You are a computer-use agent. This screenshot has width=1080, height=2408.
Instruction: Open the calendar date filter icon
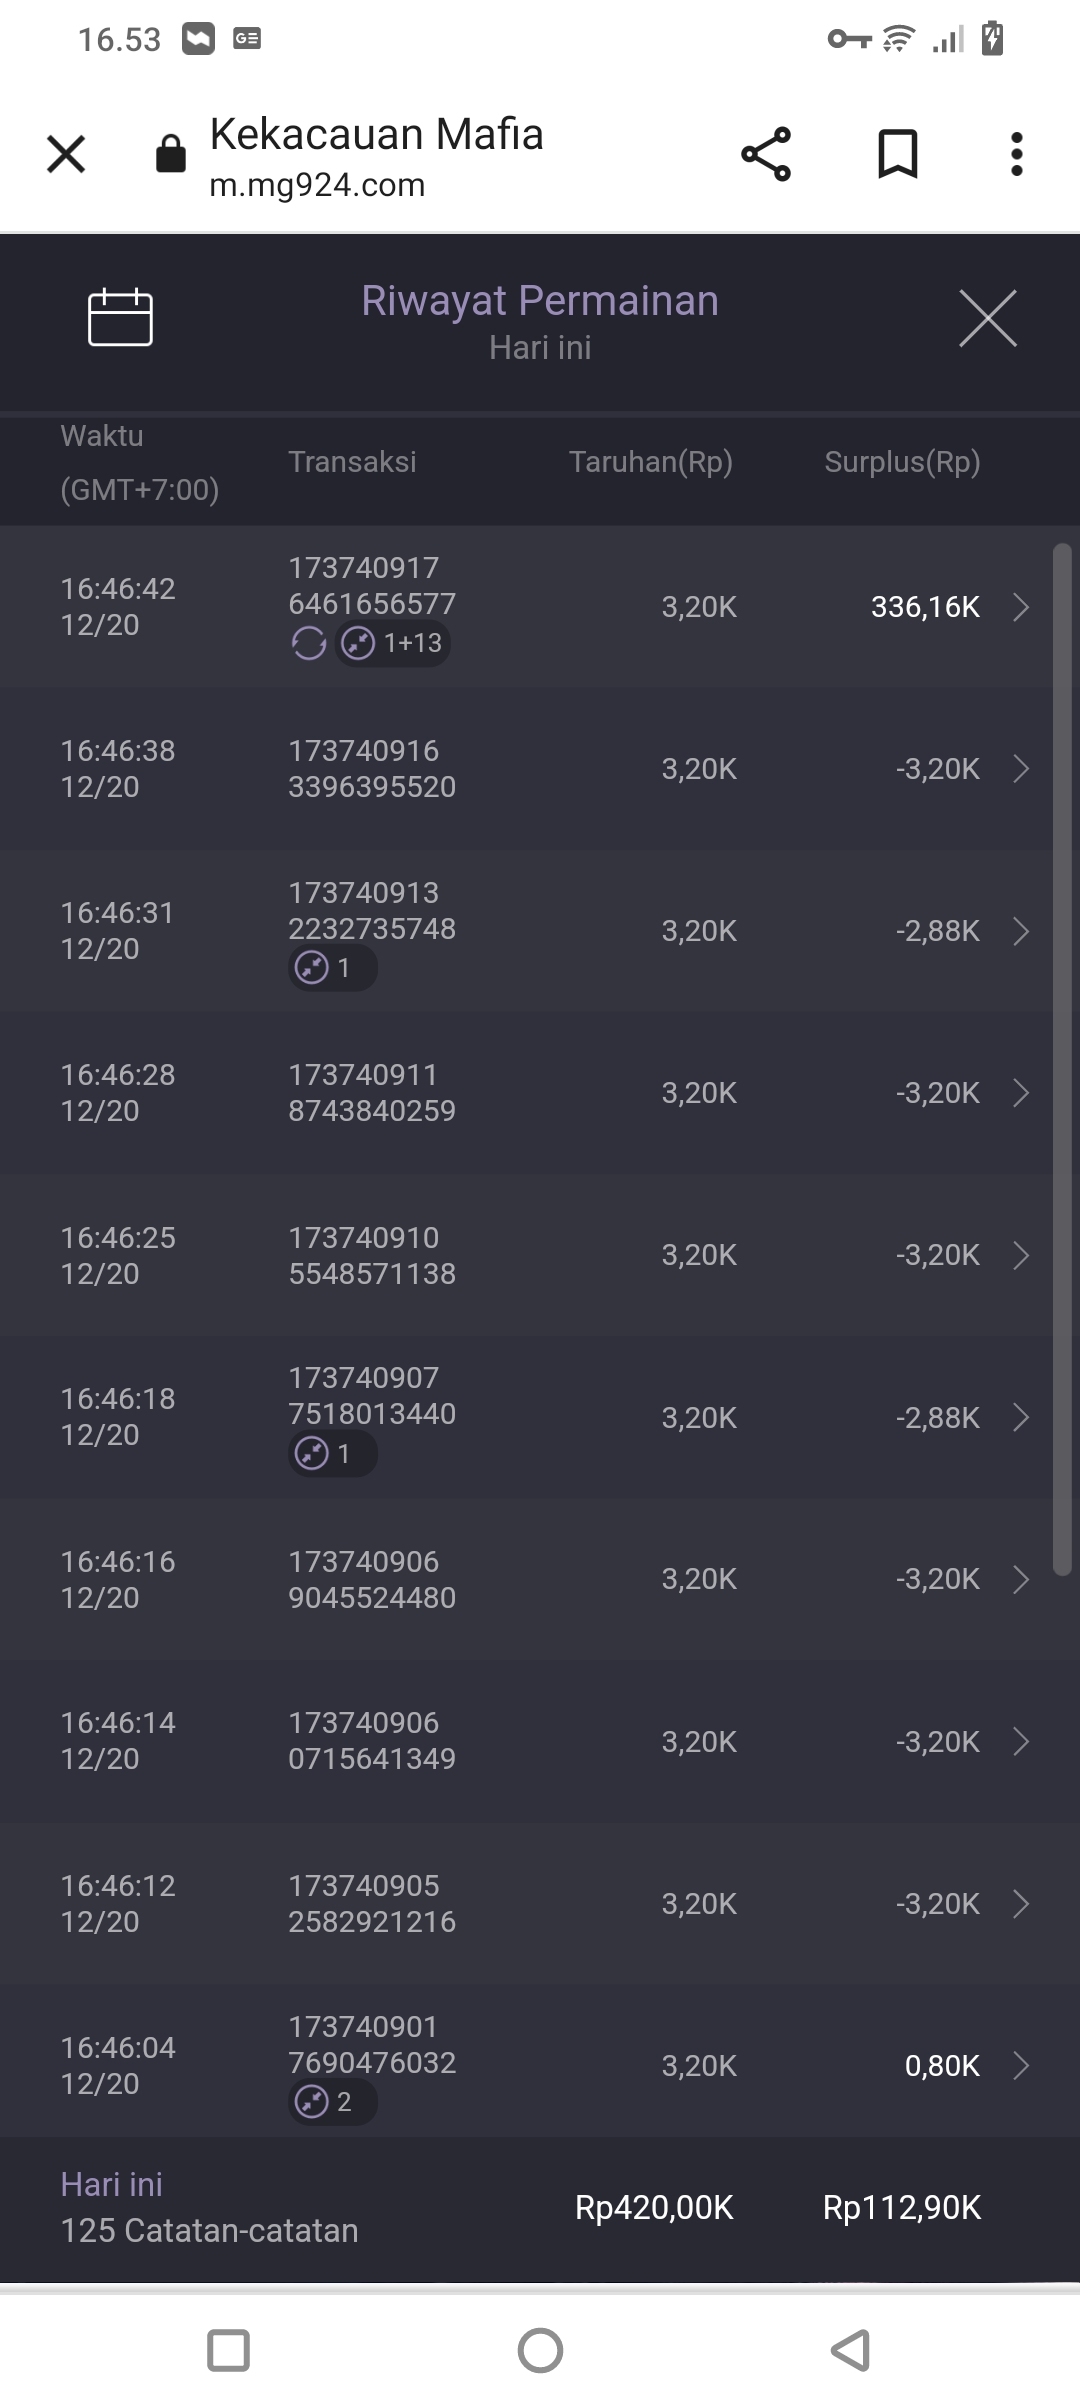coord(120,318)
